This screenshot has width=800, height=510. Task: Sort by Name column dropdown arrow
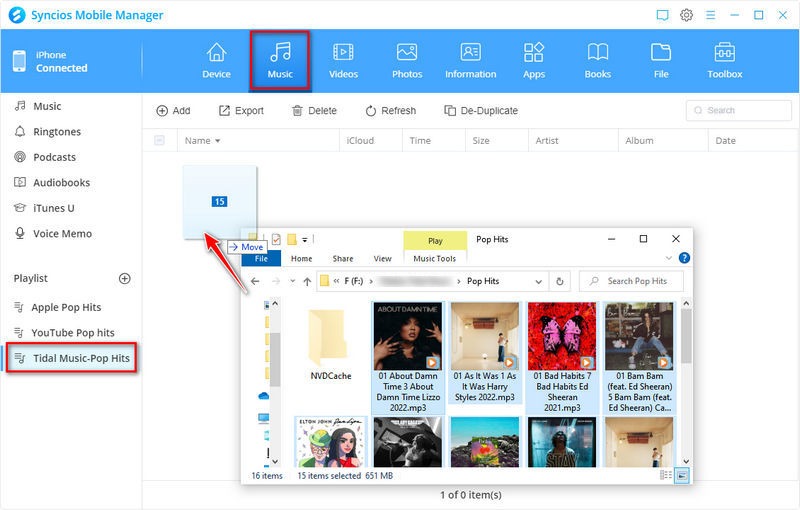pyautogui.click(x=217, y=141)
